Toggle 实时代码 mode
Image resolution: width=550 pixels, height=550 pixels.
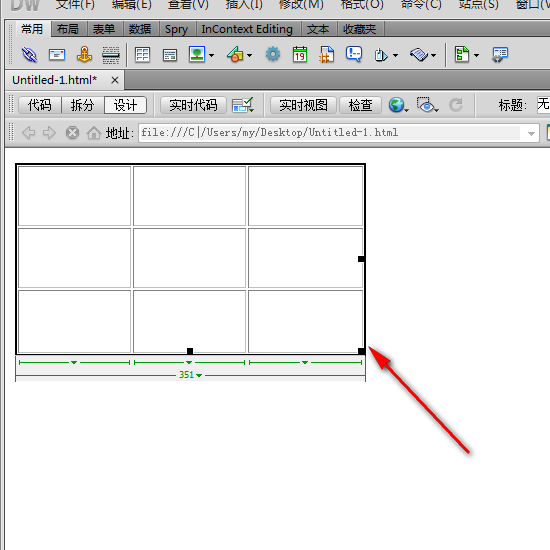coord(193,105)
